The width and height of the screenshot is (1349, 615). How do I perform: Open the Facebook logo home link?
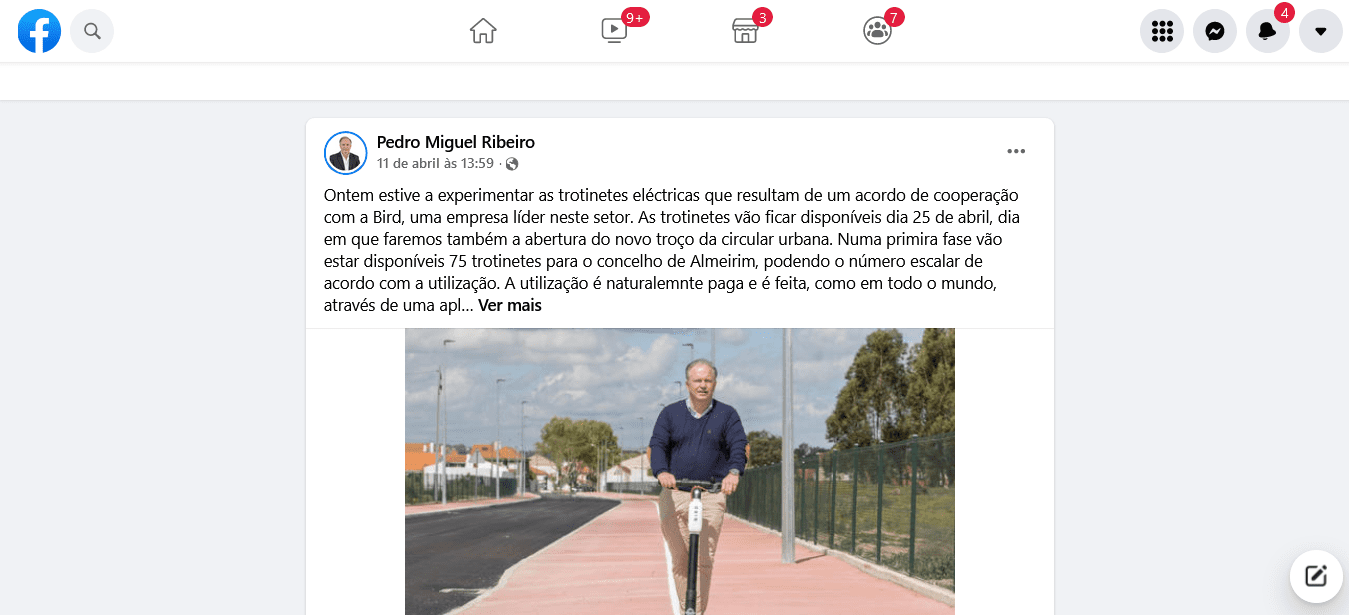click(40, 31)
